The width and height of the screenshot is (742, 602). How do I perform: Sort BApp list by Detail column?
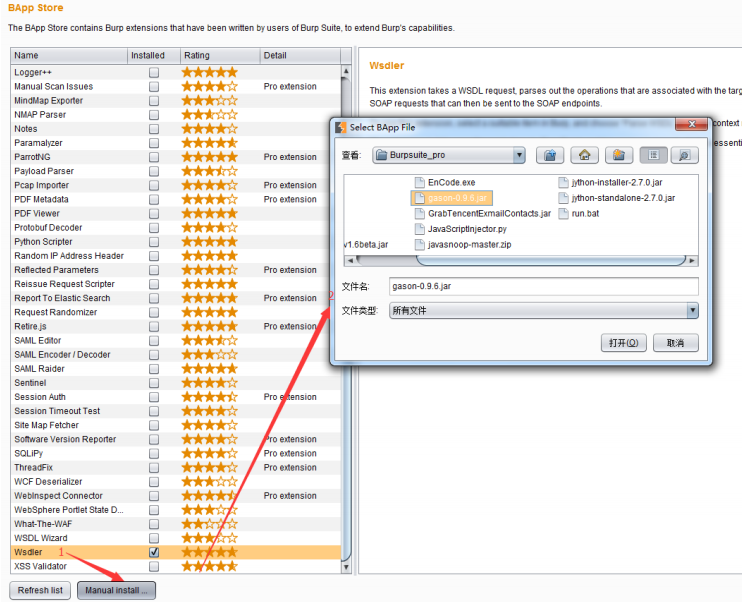[300, 55]
